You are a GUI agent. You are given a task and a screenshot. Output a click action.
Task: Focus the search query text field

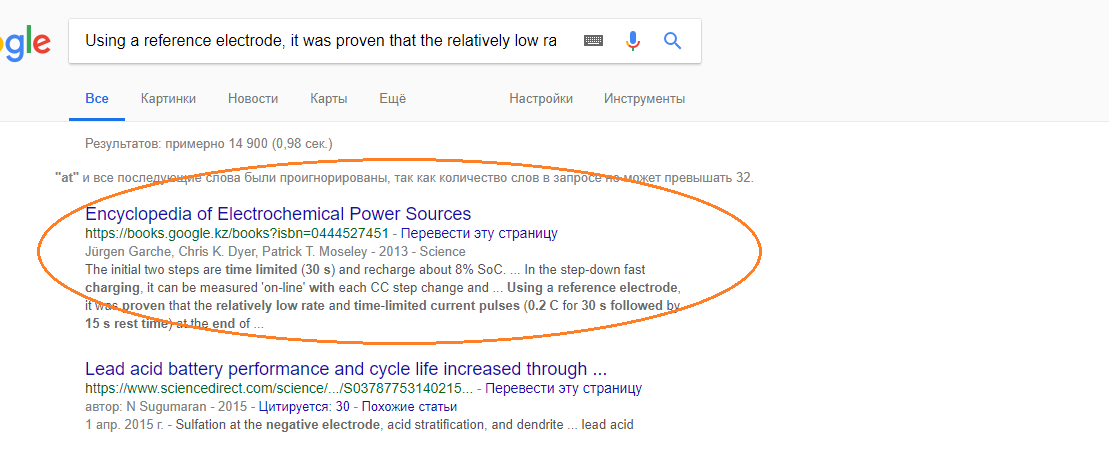320,41
